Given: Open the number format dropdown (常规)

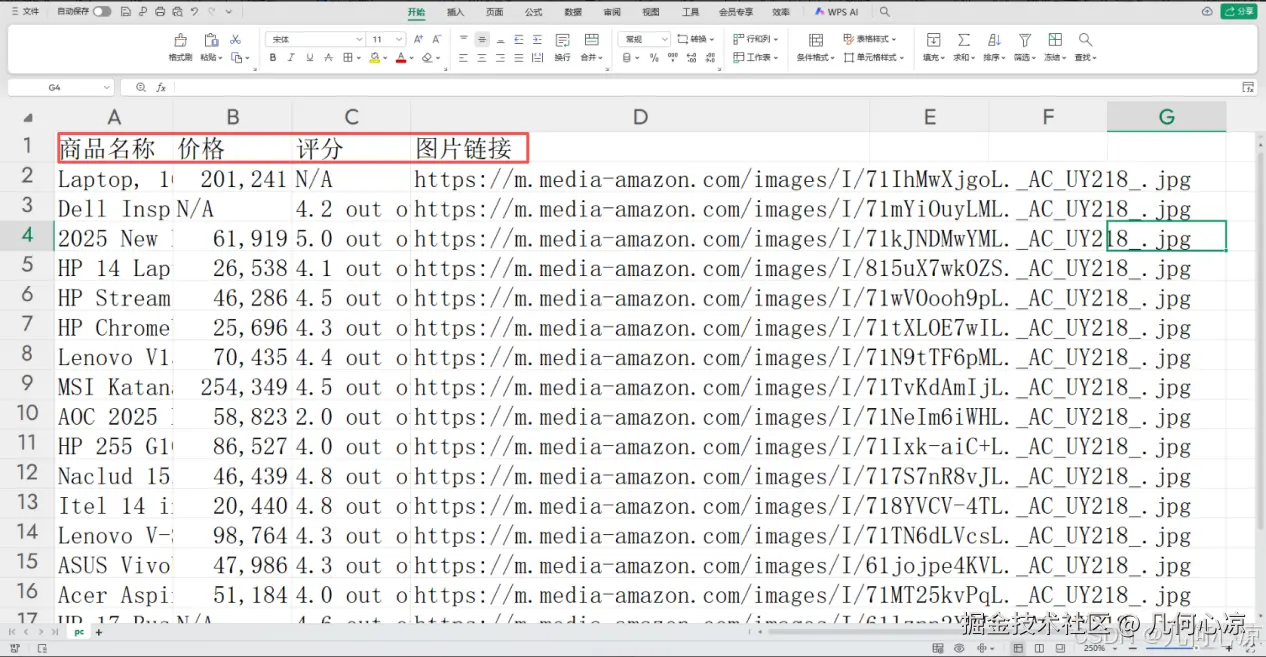Looking at the screenshot, I should 664,39.
